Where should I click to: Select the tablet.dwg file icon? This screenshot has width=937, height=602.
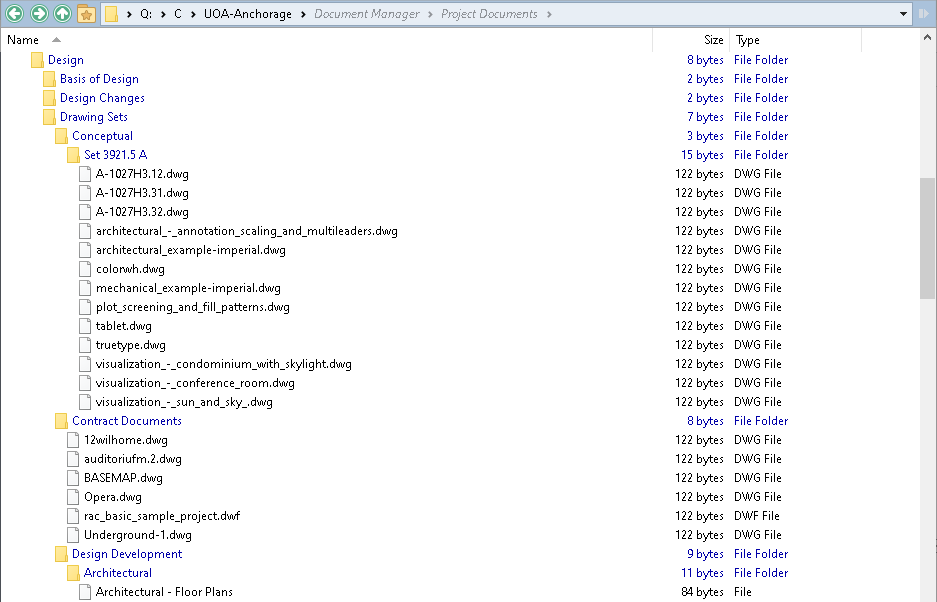point(84,325)
